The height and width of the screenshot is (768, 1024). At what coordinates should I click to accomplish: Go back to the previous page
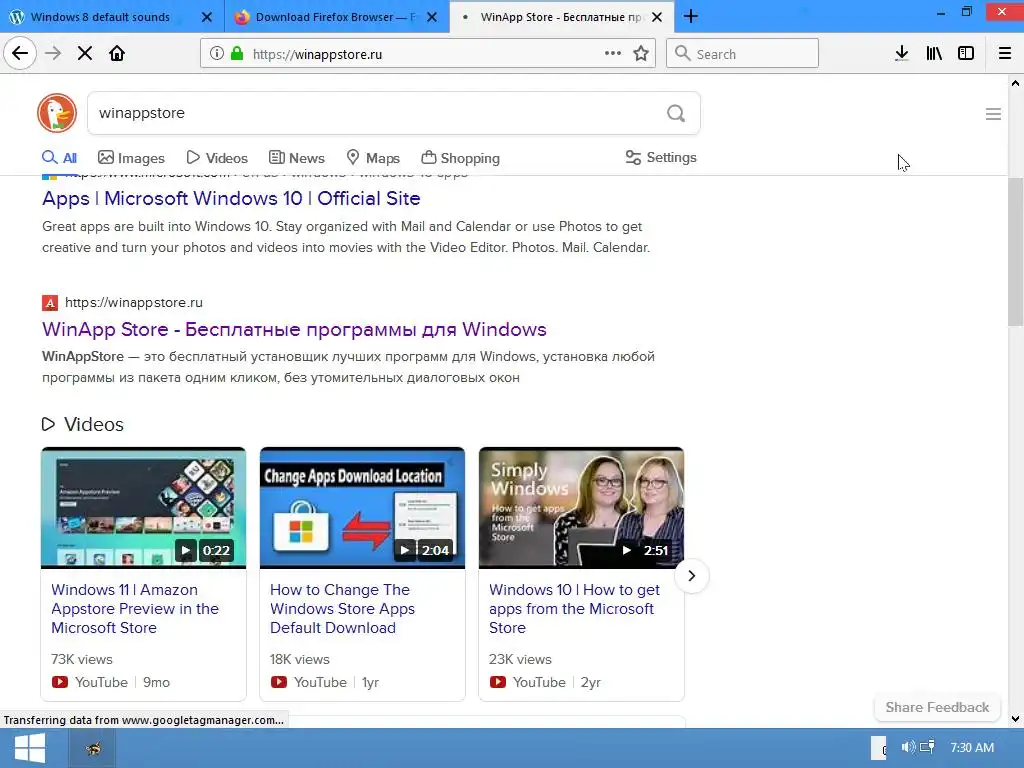[x=20, y=54]
